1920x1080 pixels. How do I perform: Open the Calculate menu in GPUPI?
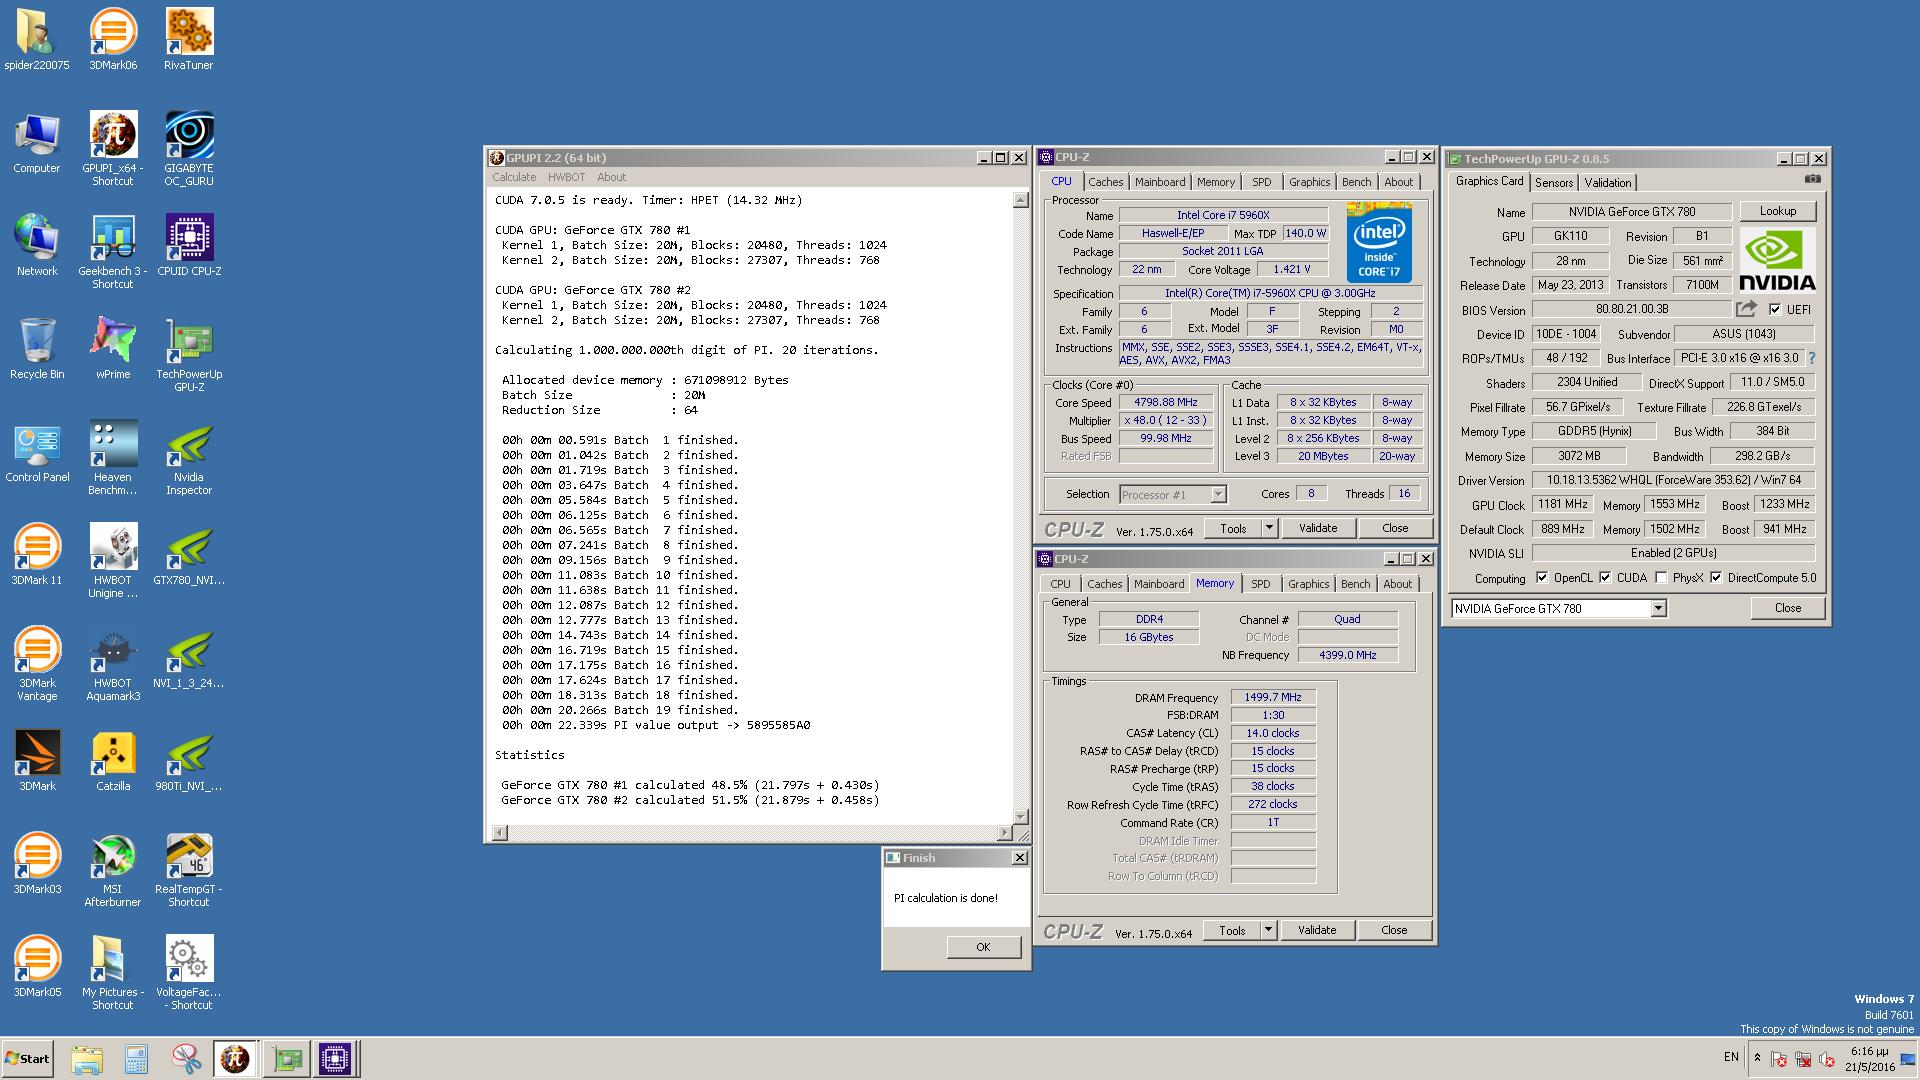[514, 177]
